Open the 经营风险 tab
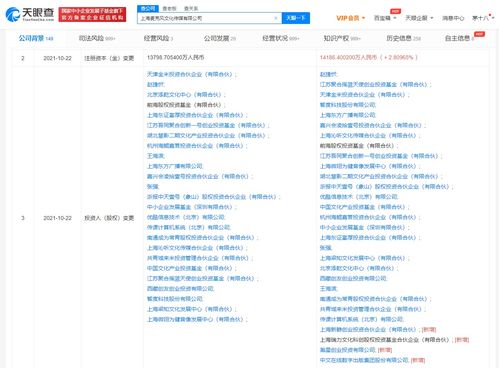499x368 pixels. click(x=158, y=38)
